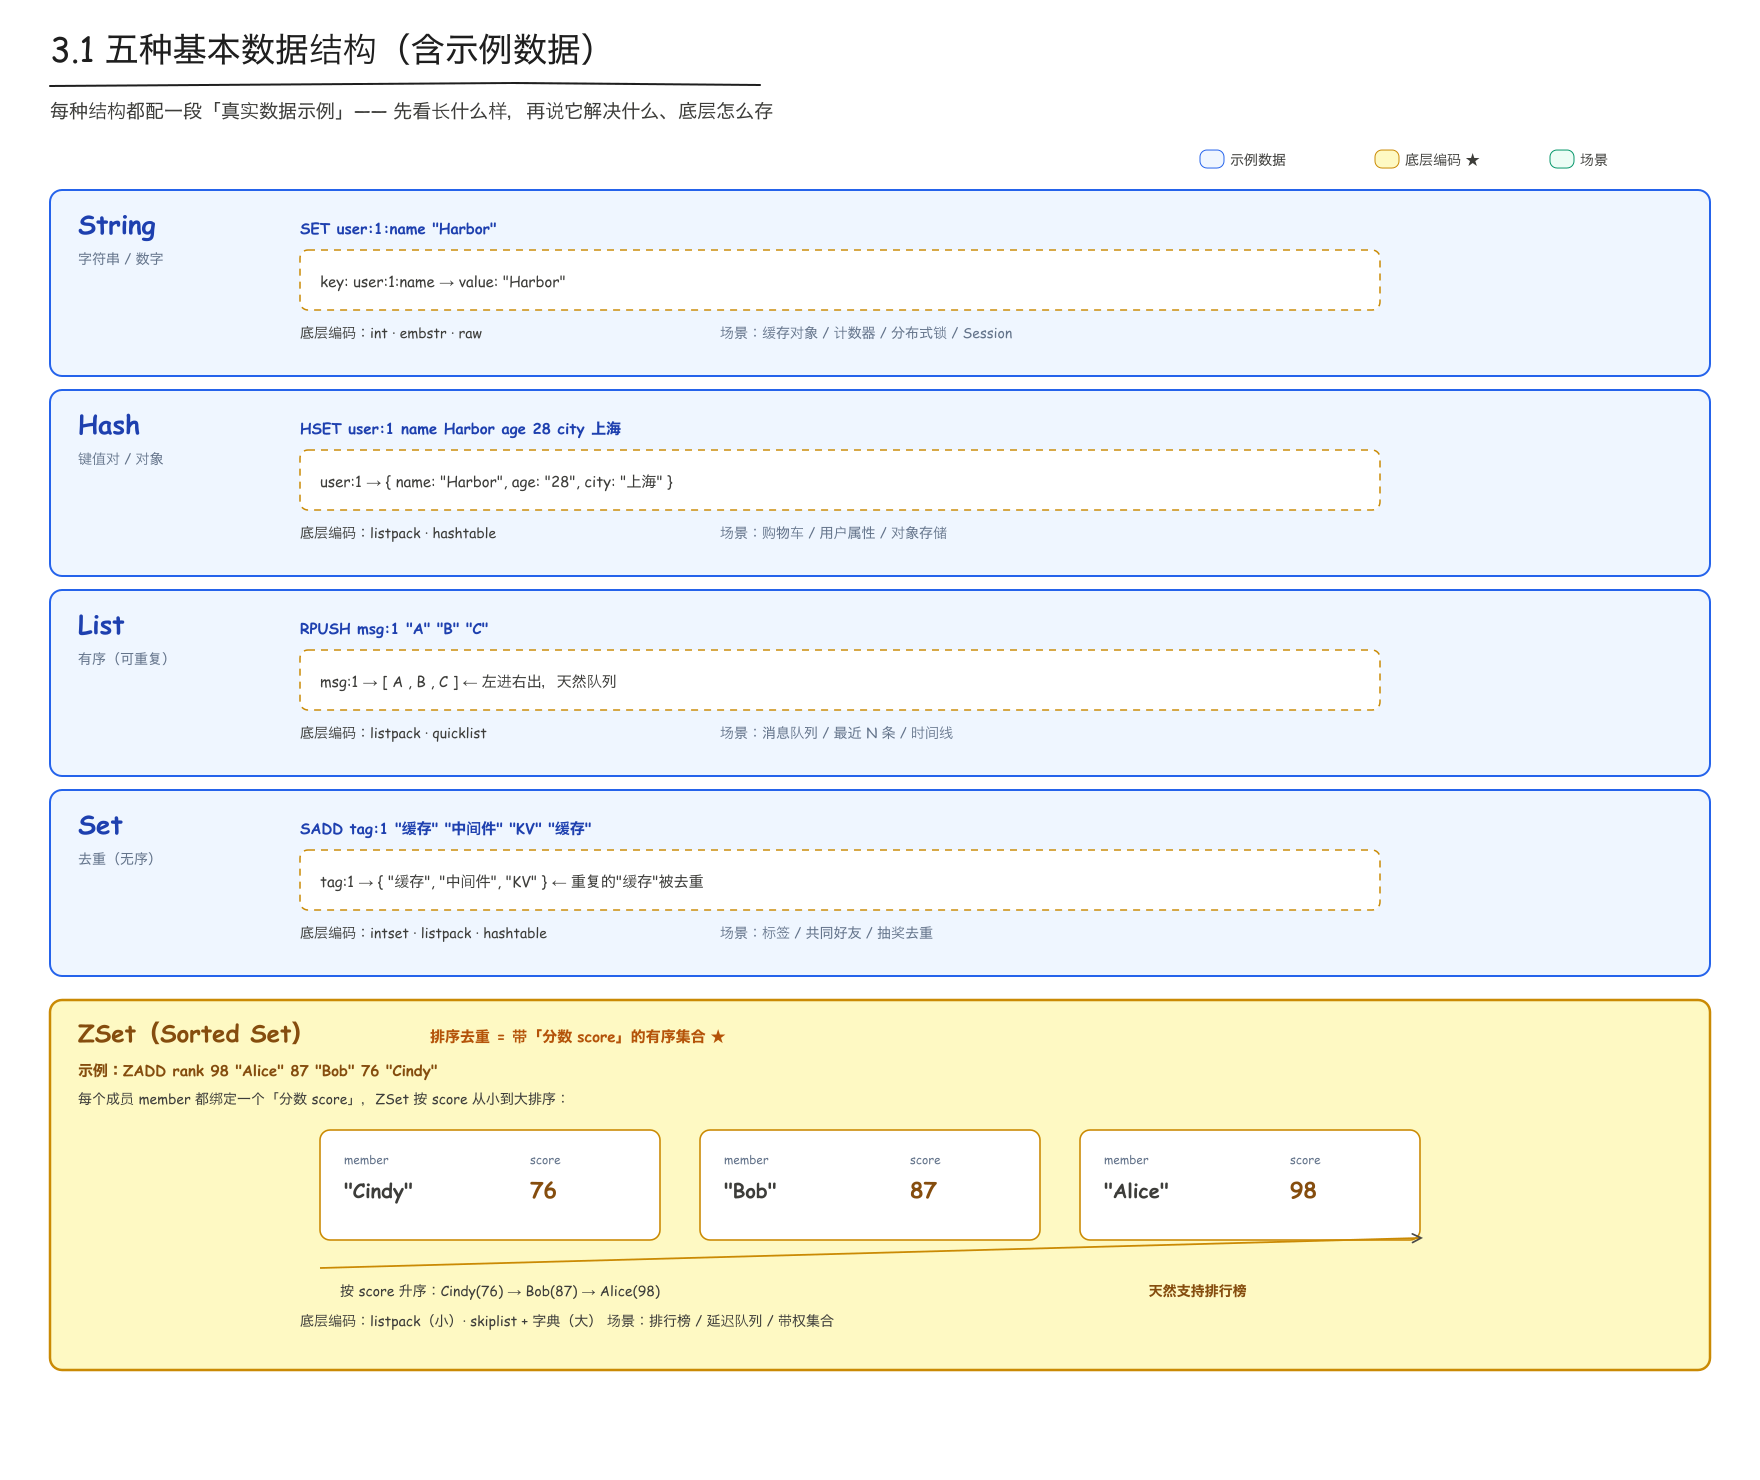Click the "Bob" 87 member card
This screenshot has height=1480, width=1760.
click(x=870, y=1185)
